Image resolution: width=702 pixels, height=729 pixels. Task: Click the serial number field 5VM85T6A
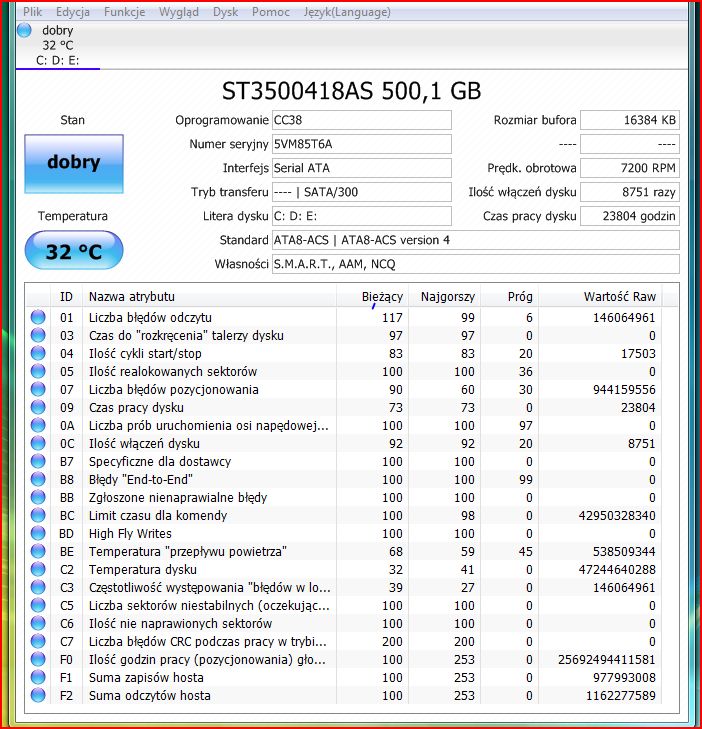pos(361,144)
